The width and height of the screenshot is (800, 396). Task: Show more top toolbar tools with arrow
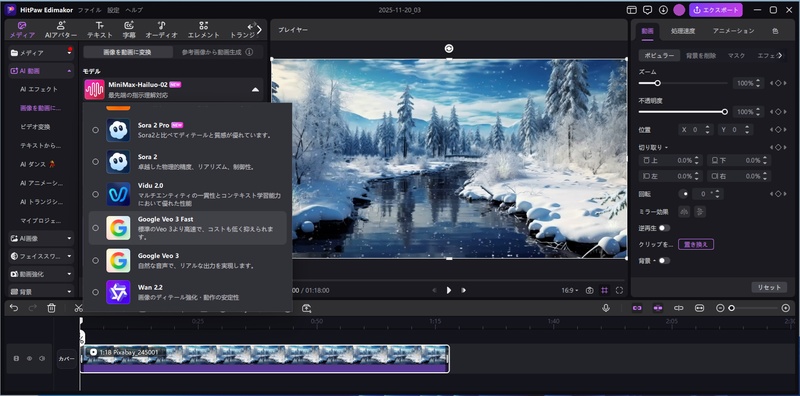pos(259,30)
